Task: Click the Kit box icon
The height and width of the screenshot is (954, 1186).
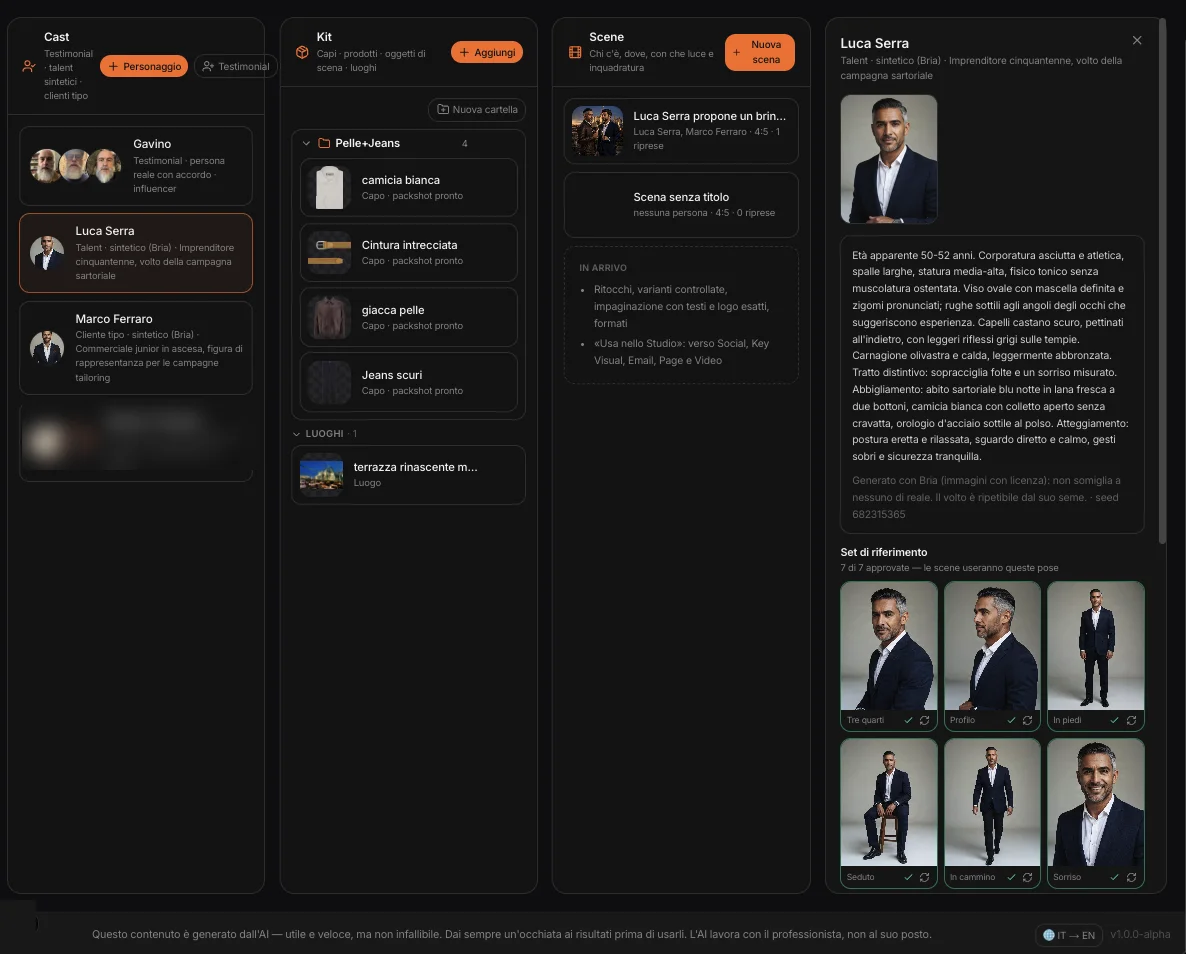Action: pos(302,52)
